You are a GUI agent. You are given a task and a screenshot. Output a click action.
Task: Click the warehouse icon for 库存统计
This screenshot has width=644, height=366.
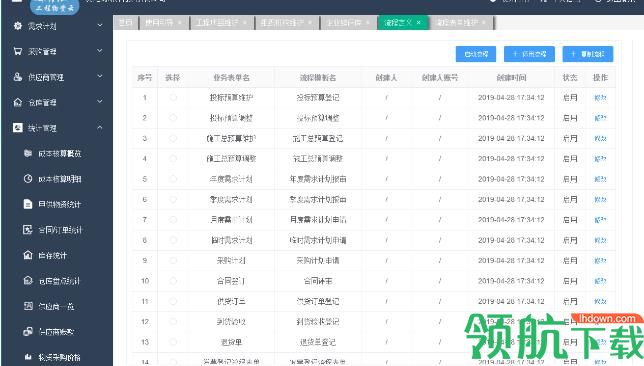pyautogui.click(x=28, y=255)
